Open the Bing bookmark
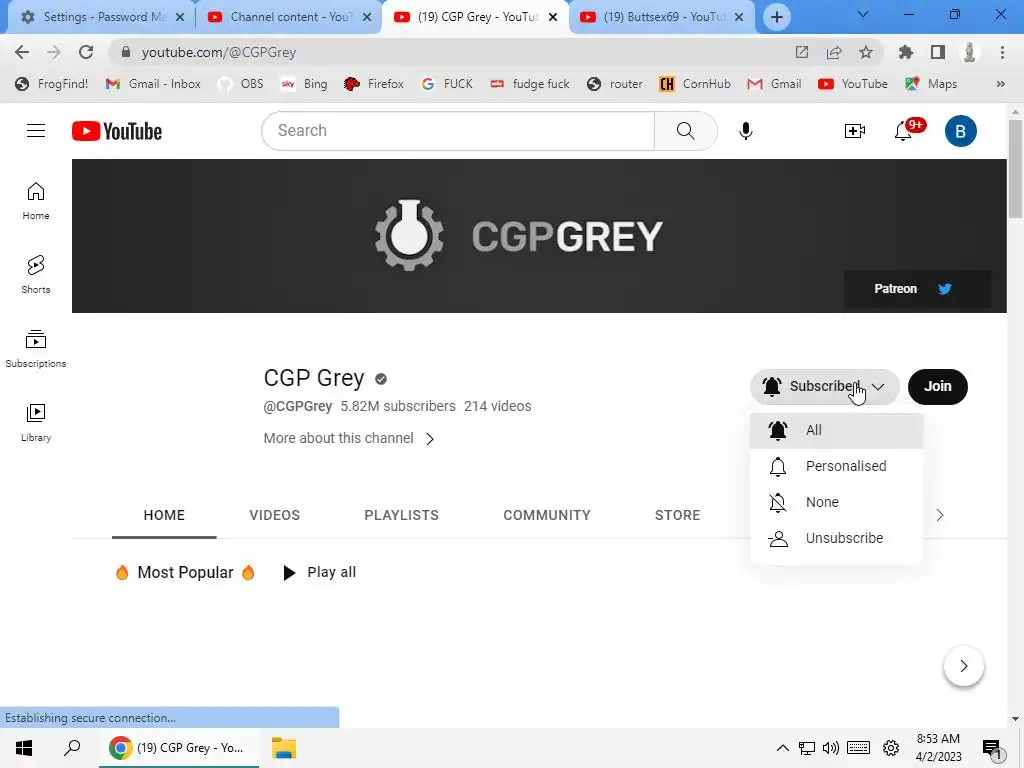1024x768 pixels. click(304, 84)
